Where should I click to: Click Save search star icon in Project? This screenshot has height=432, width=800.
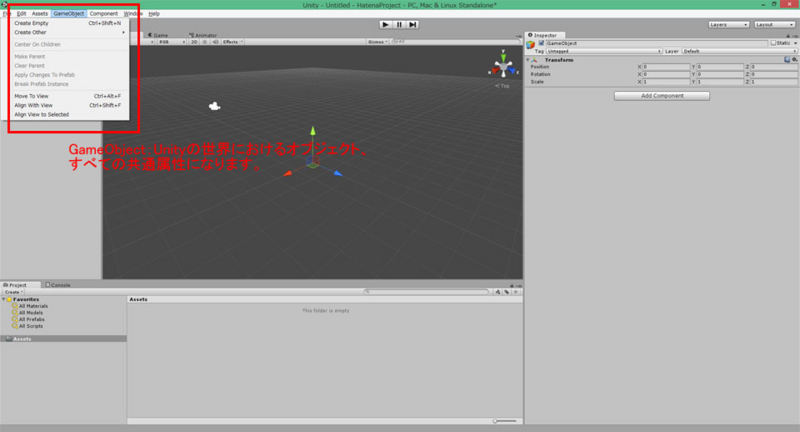pyautogui.click(x=516, y=292)
